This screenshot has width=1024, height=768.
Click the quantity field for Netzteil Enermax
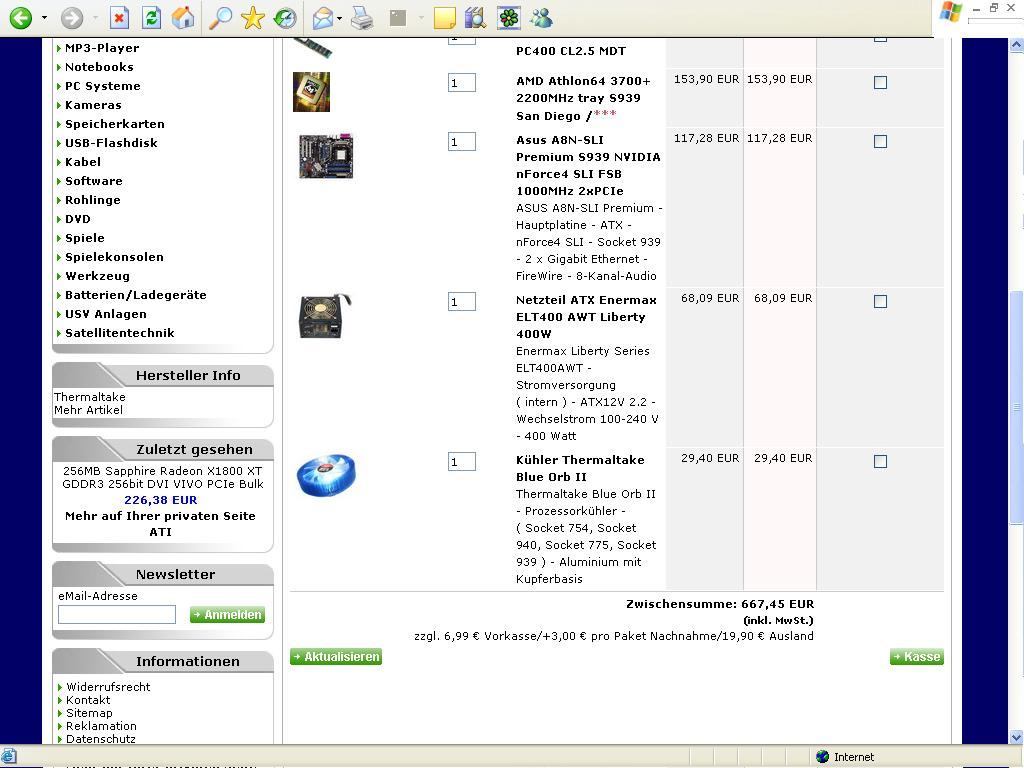462,302
